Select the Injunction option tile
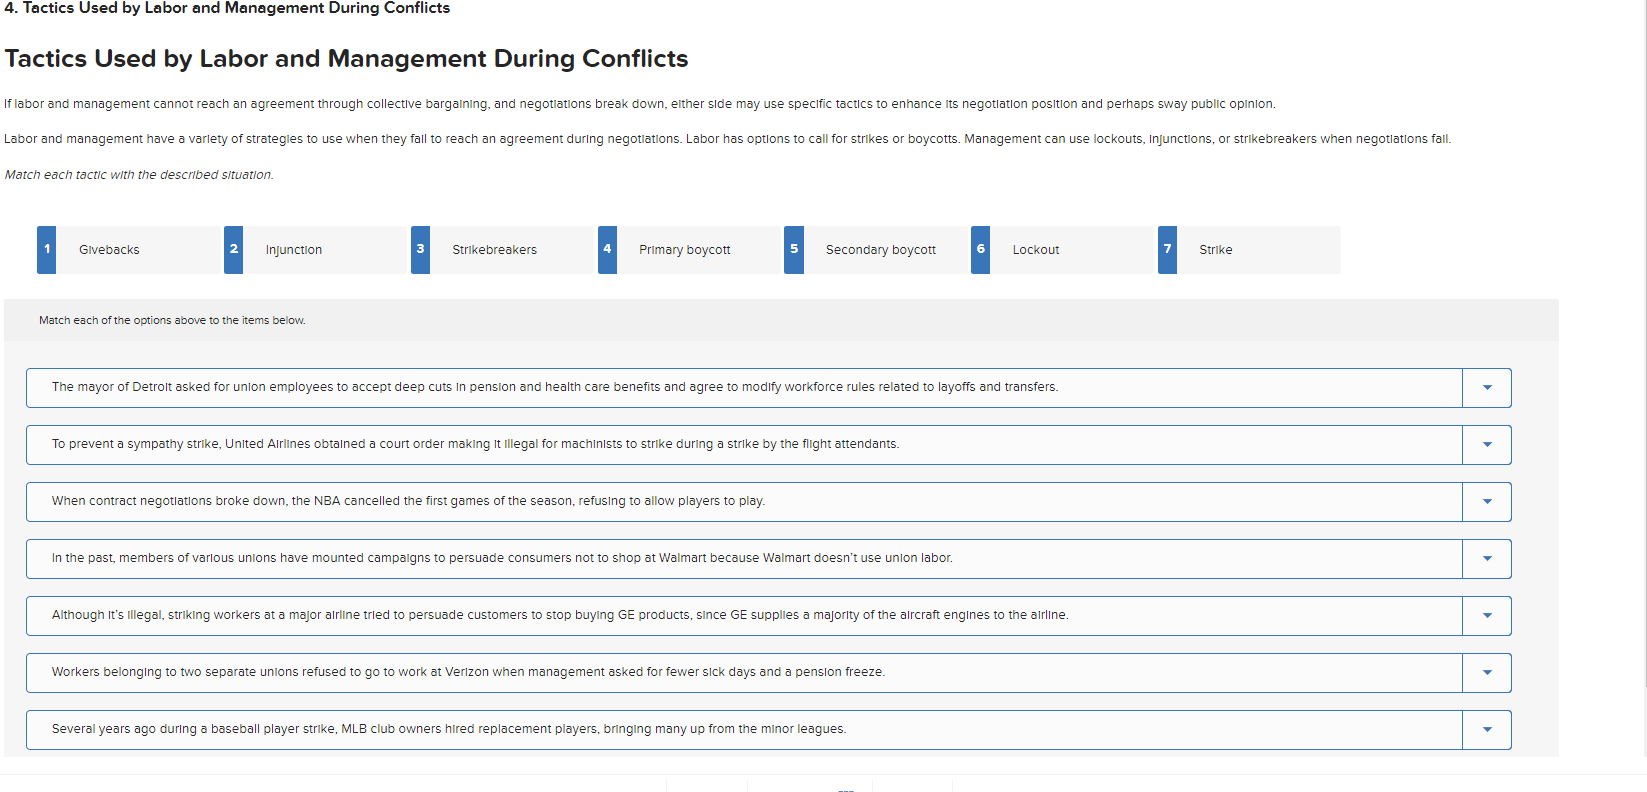The width and height of the screenshot is (1647, 792). (x=316, y=250)
